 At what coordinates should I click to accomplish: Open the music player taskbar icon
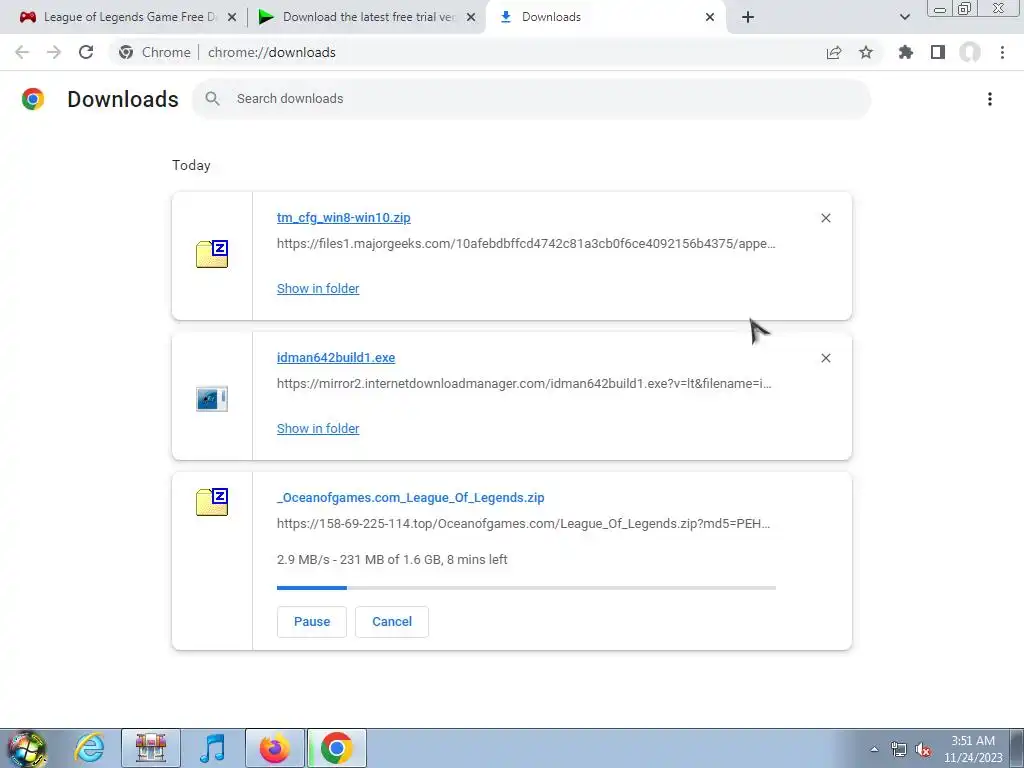[212, 748]
